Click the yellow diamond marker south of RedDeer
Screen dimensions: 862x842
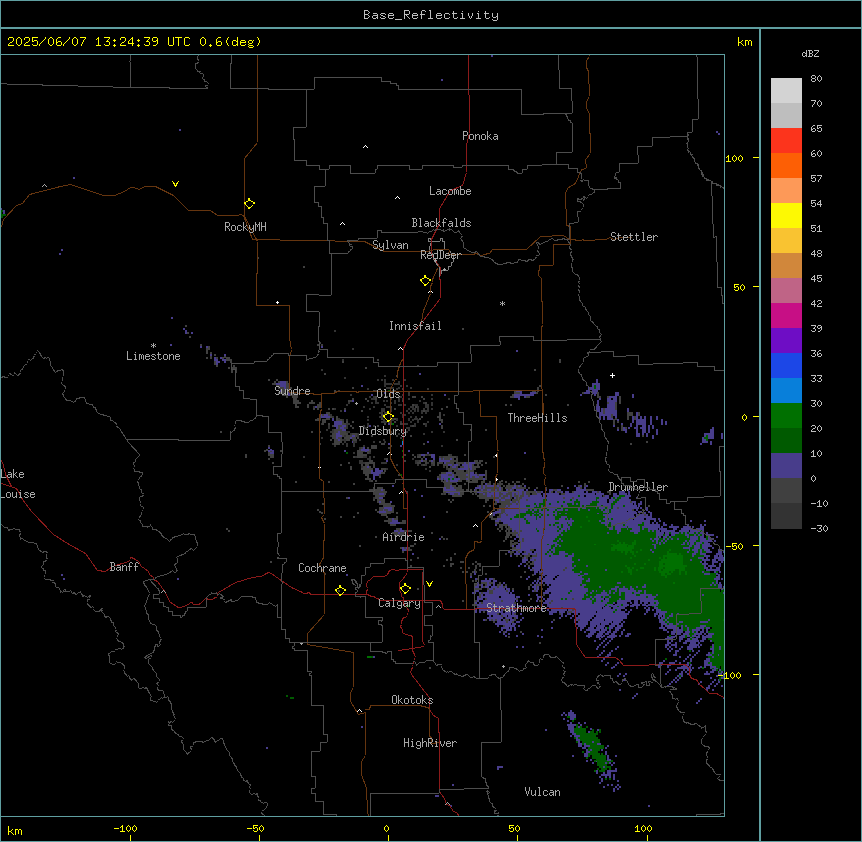pos(425,281)
